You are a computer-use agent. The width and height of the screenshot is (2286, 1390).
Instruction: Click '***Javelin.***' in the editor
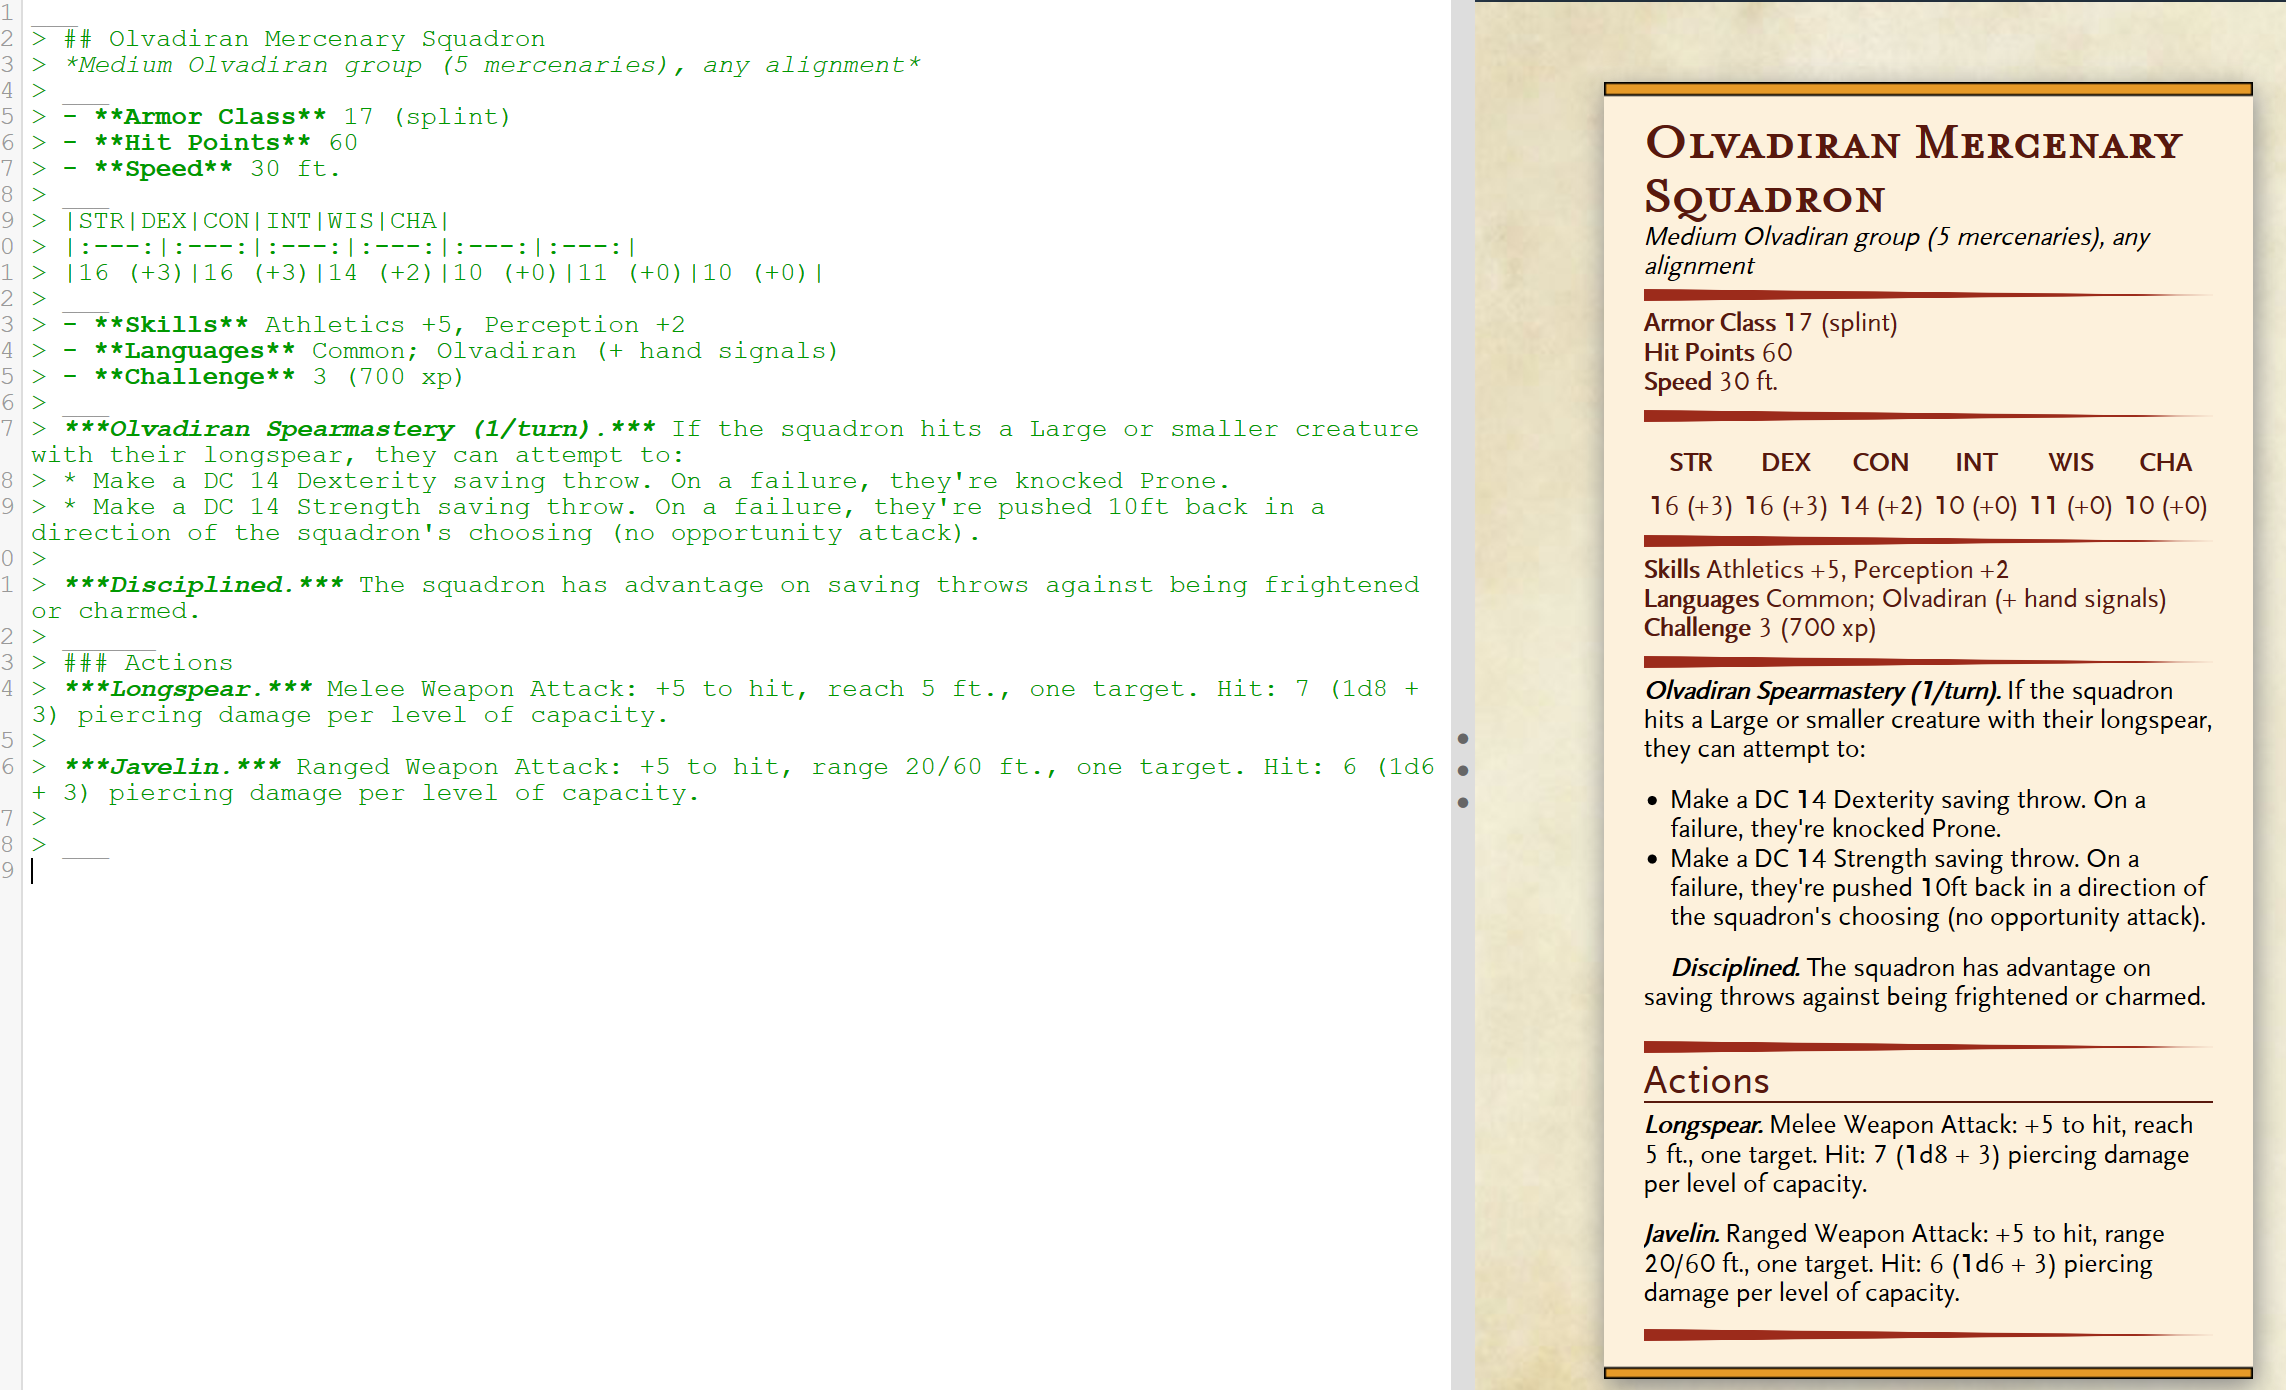[172, 767]
